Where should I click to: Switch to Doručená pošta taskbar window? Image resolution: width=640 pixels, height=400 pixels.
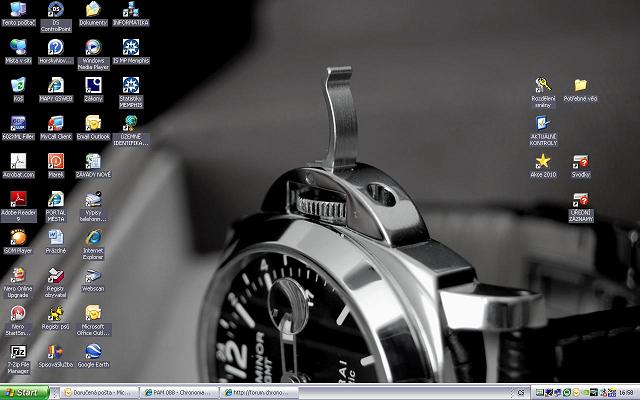pos(100,393)
